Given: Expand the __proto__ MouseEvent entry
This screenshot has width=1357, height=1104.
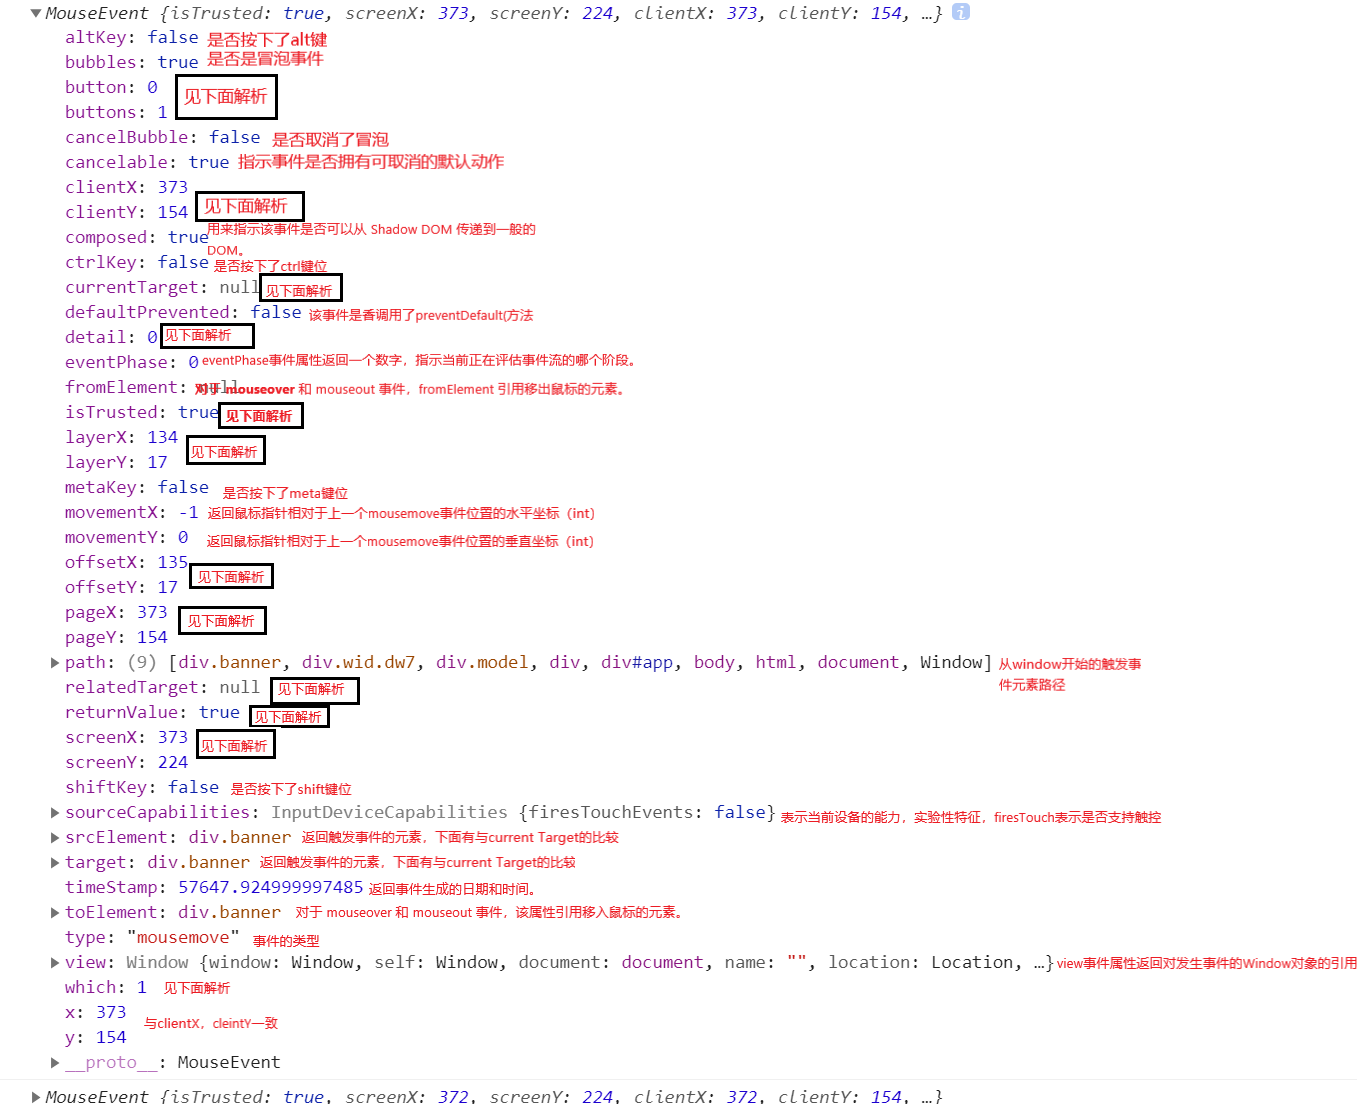Looking at the screenshot, I should pos(55,1062).
